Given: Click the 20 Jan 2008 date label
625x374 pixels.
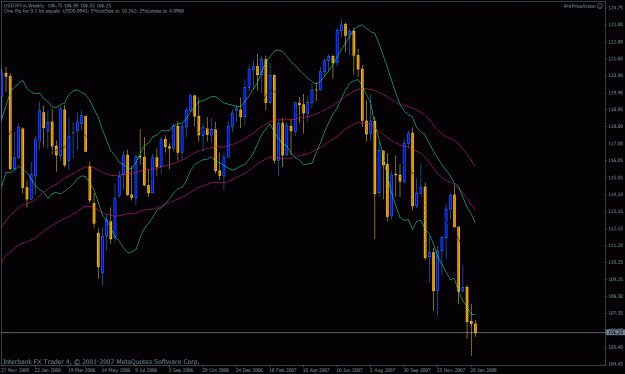Looking at the screenshot, I should (x=483, y=370).
